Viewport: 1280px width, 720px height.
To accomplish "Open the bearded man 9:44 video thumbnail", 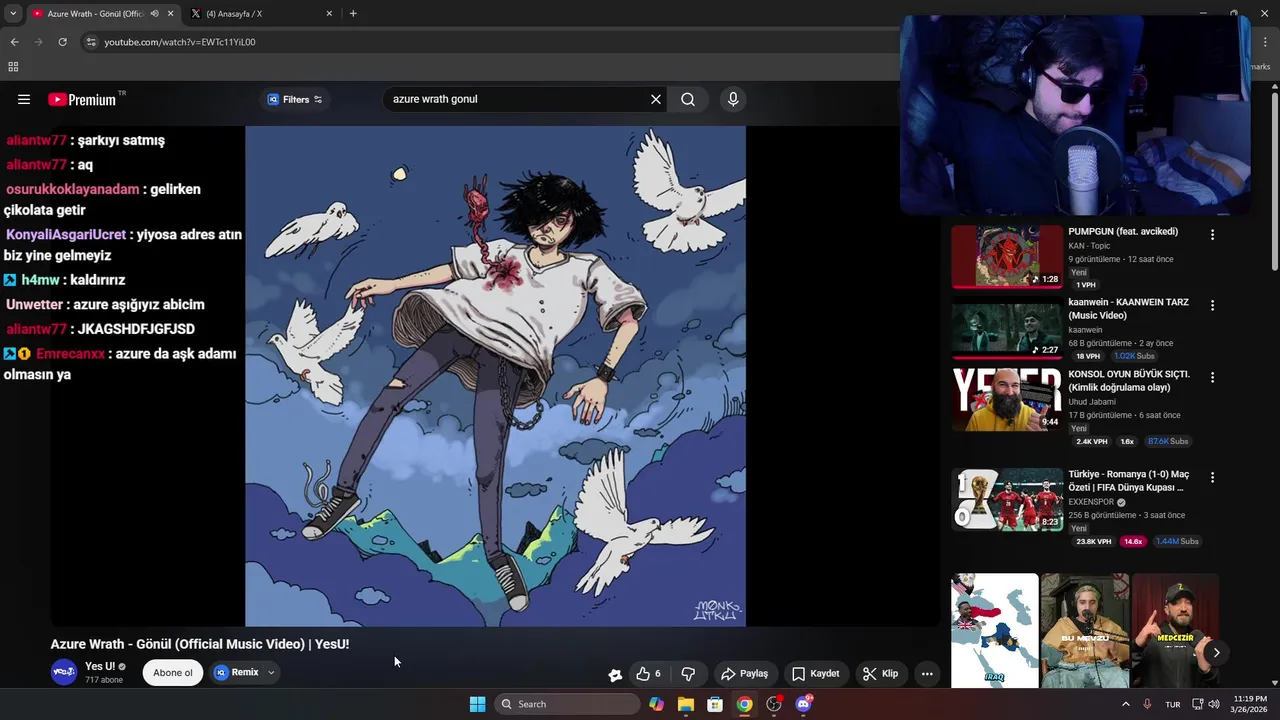I will (x=1007, y=399).
